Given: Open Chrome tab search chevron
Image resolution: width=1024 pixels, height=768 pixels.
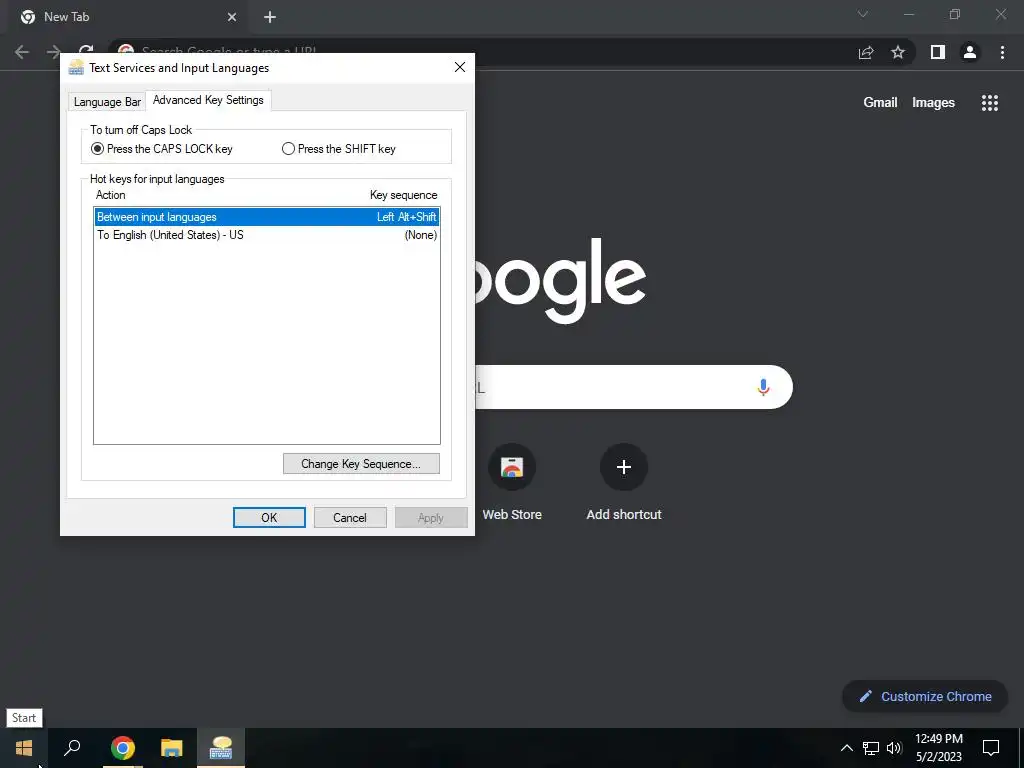Looking at the screenshot, I should [x=863, y=14].
